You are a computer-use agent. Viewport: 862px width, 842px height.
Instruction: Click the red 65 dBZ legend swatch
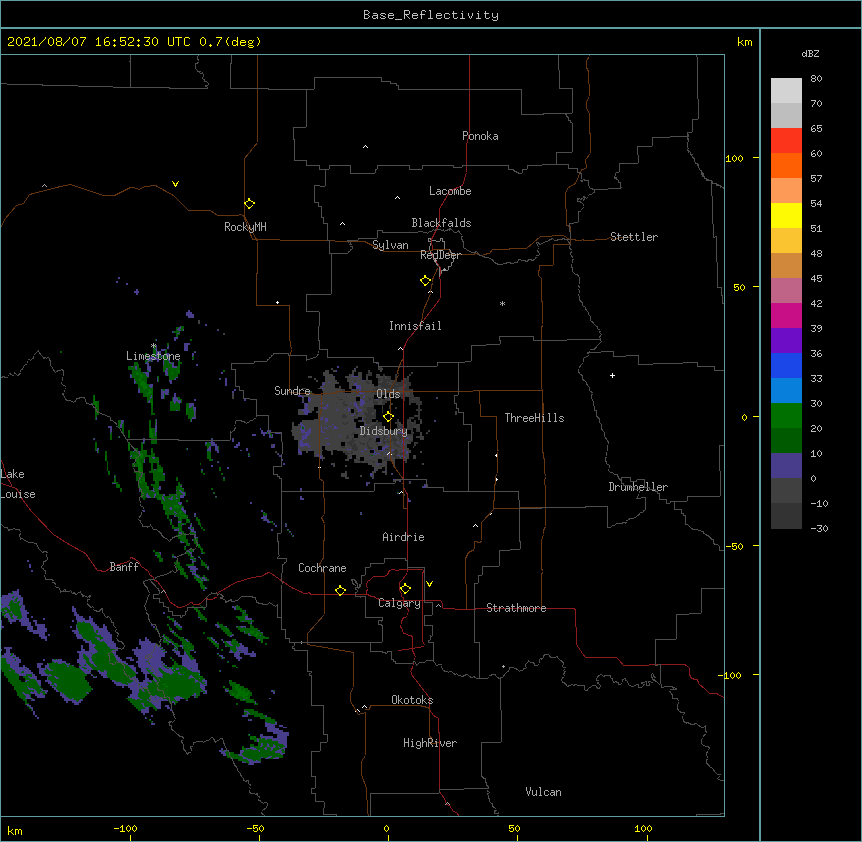[x=786, y=141]
